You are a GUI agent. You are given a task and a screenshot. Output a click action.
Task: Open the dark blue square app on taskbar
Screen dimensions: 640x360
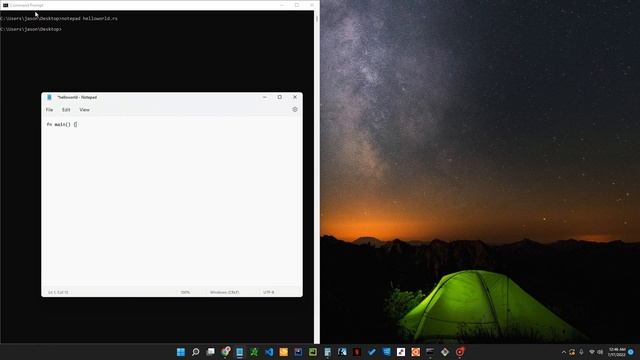pyautogui.click(x=298, y=352)
